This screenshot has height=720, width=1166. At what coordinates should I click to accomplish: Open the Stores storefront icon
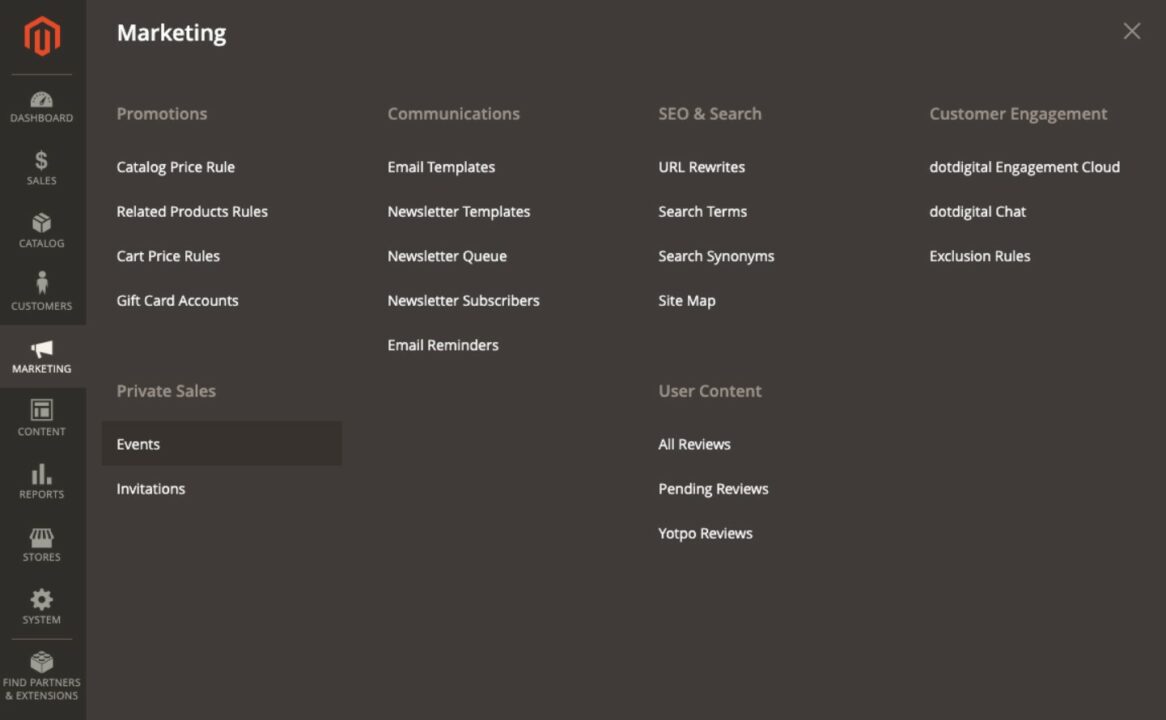coord(42,538)
